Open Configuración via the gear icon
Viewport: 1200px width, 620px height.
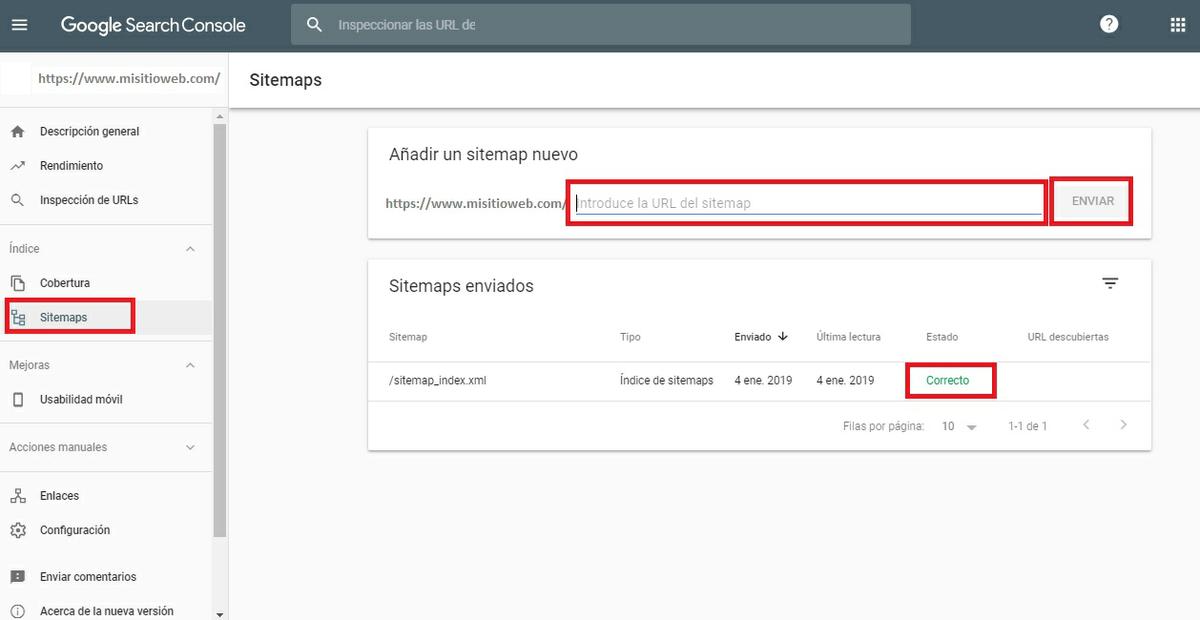coord(18,530)
